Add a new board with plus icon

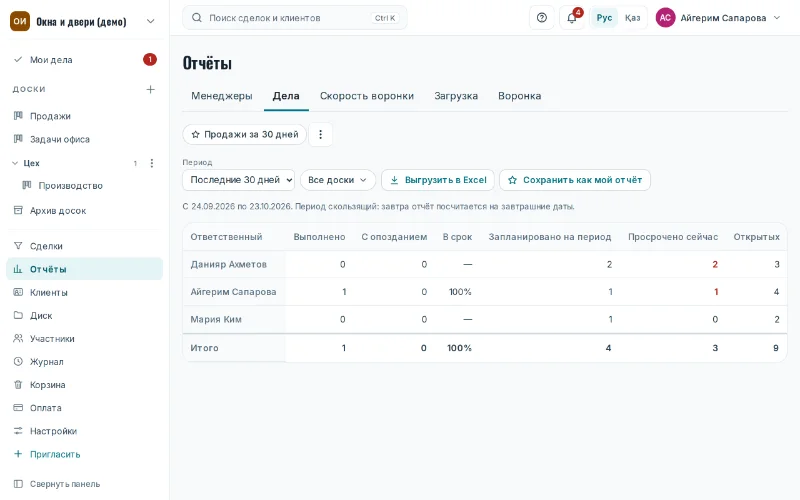pos(151,89)
